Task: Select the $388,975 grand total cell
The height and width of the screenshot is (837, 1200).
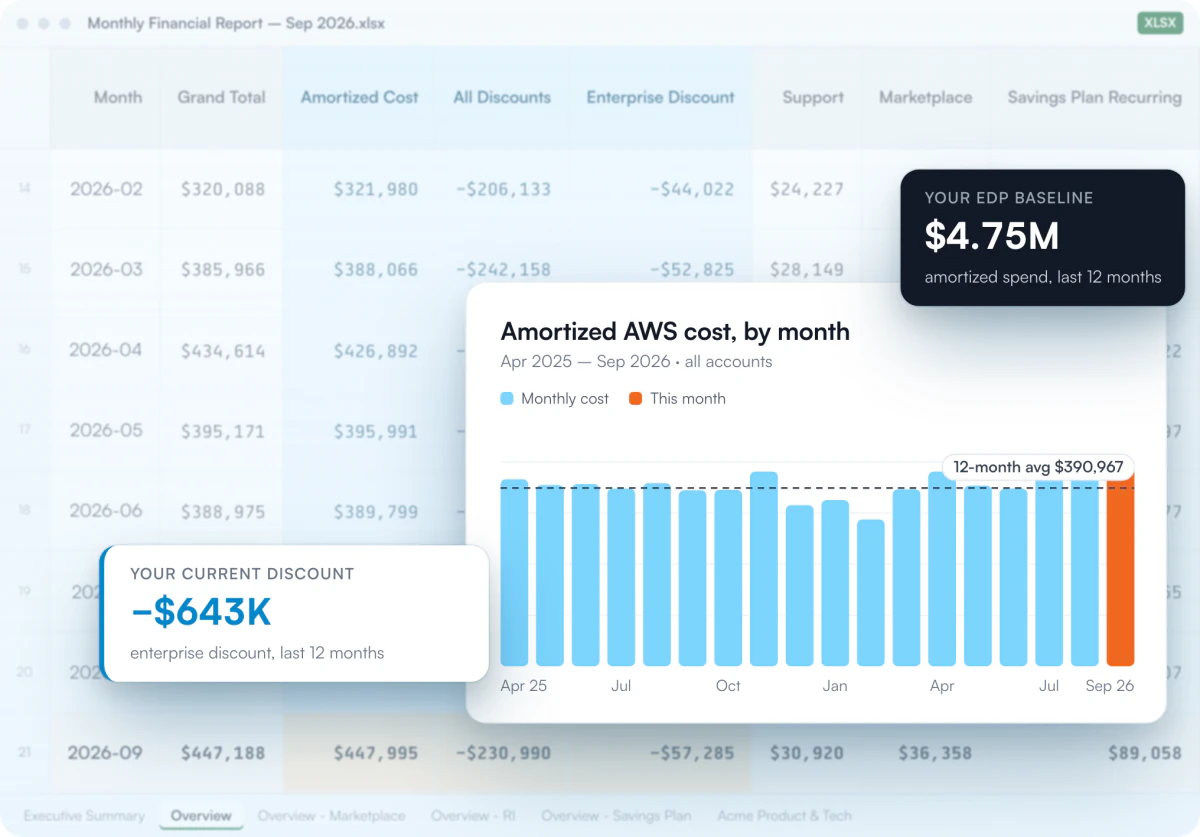Action: point(223,511)
